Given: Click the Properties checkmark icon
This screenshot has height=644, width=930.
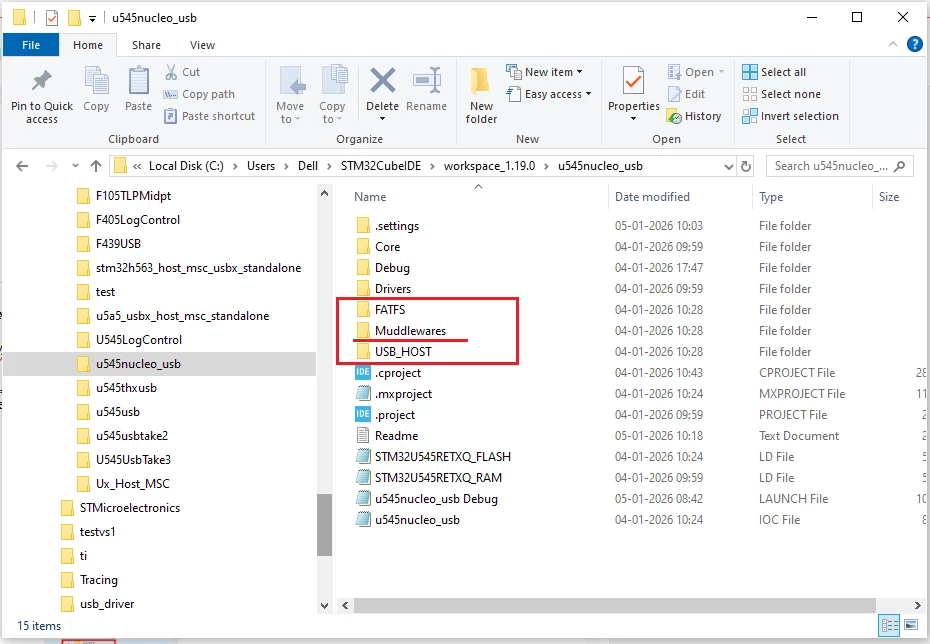Looking at the screenshot, I should (x=633, y=81).
